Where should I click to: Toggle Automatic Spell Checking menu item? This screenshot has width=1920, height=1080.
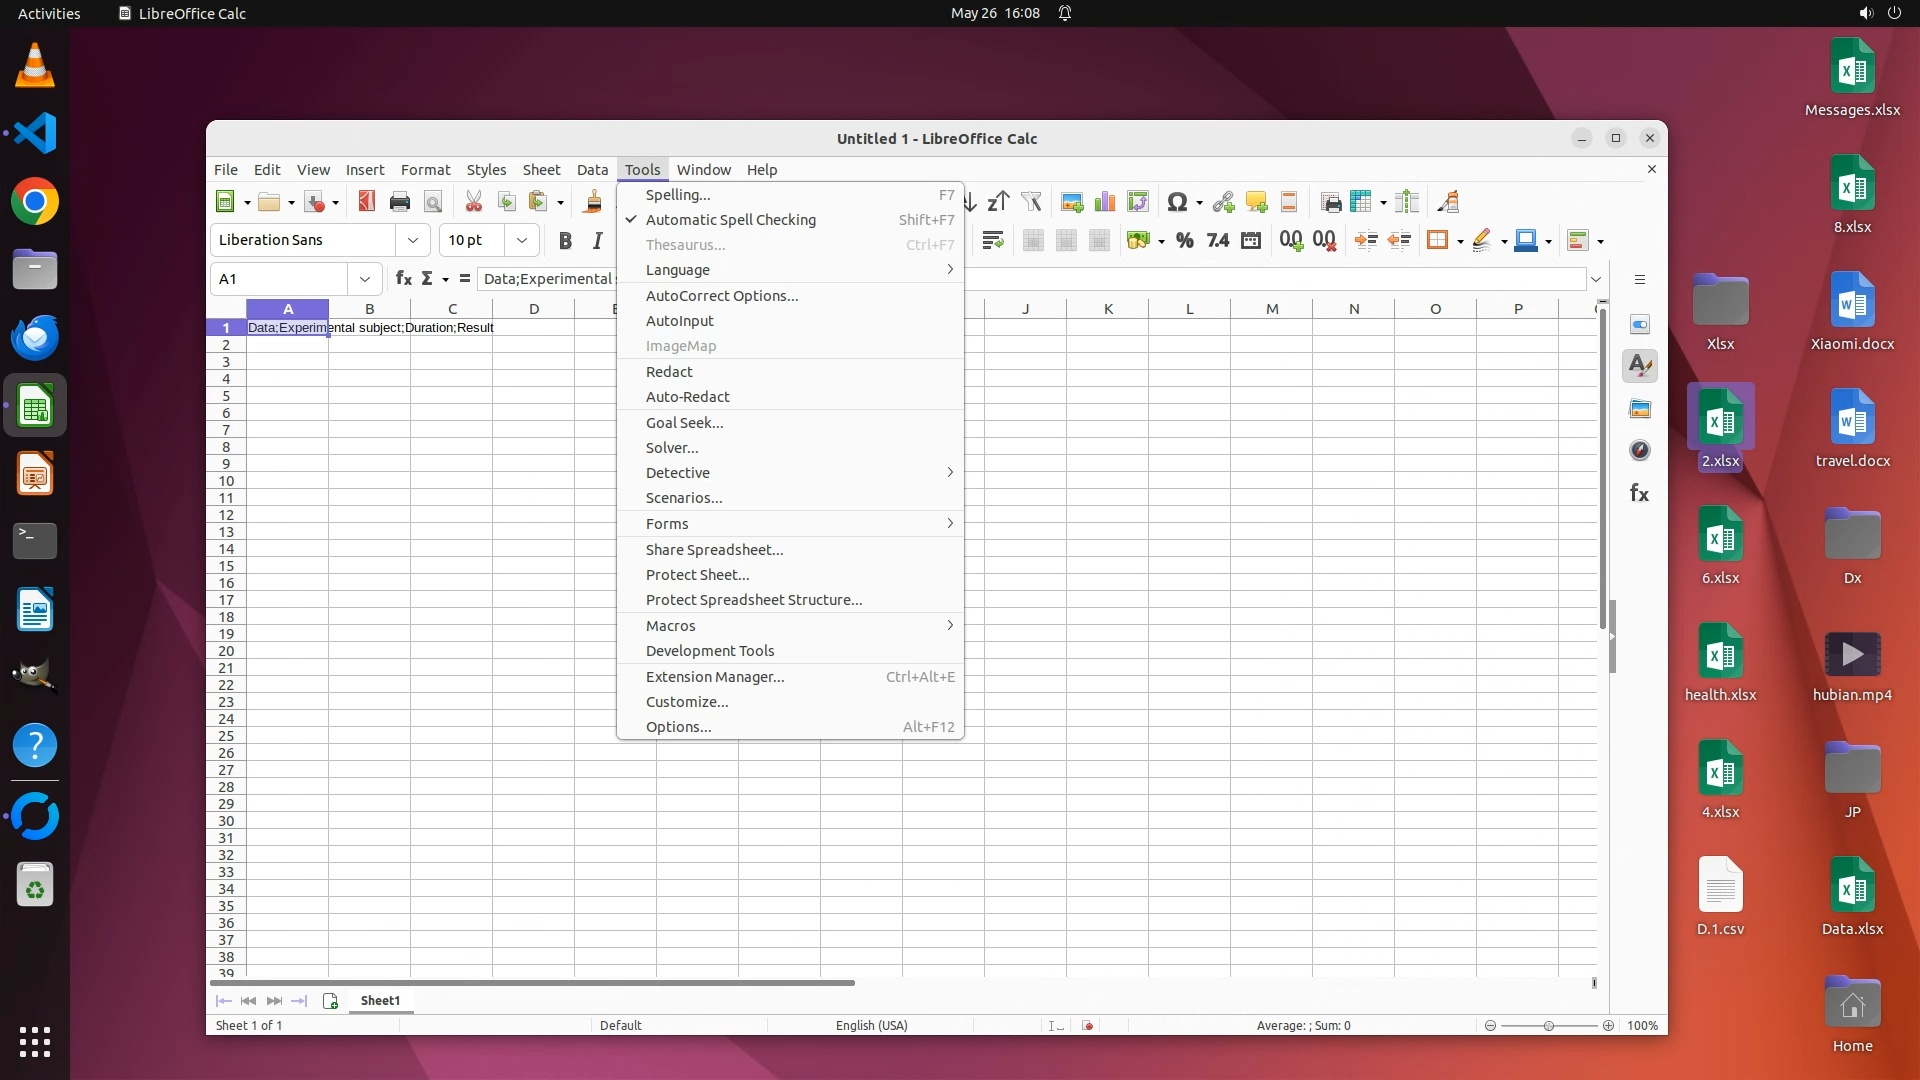coord(730,220)
